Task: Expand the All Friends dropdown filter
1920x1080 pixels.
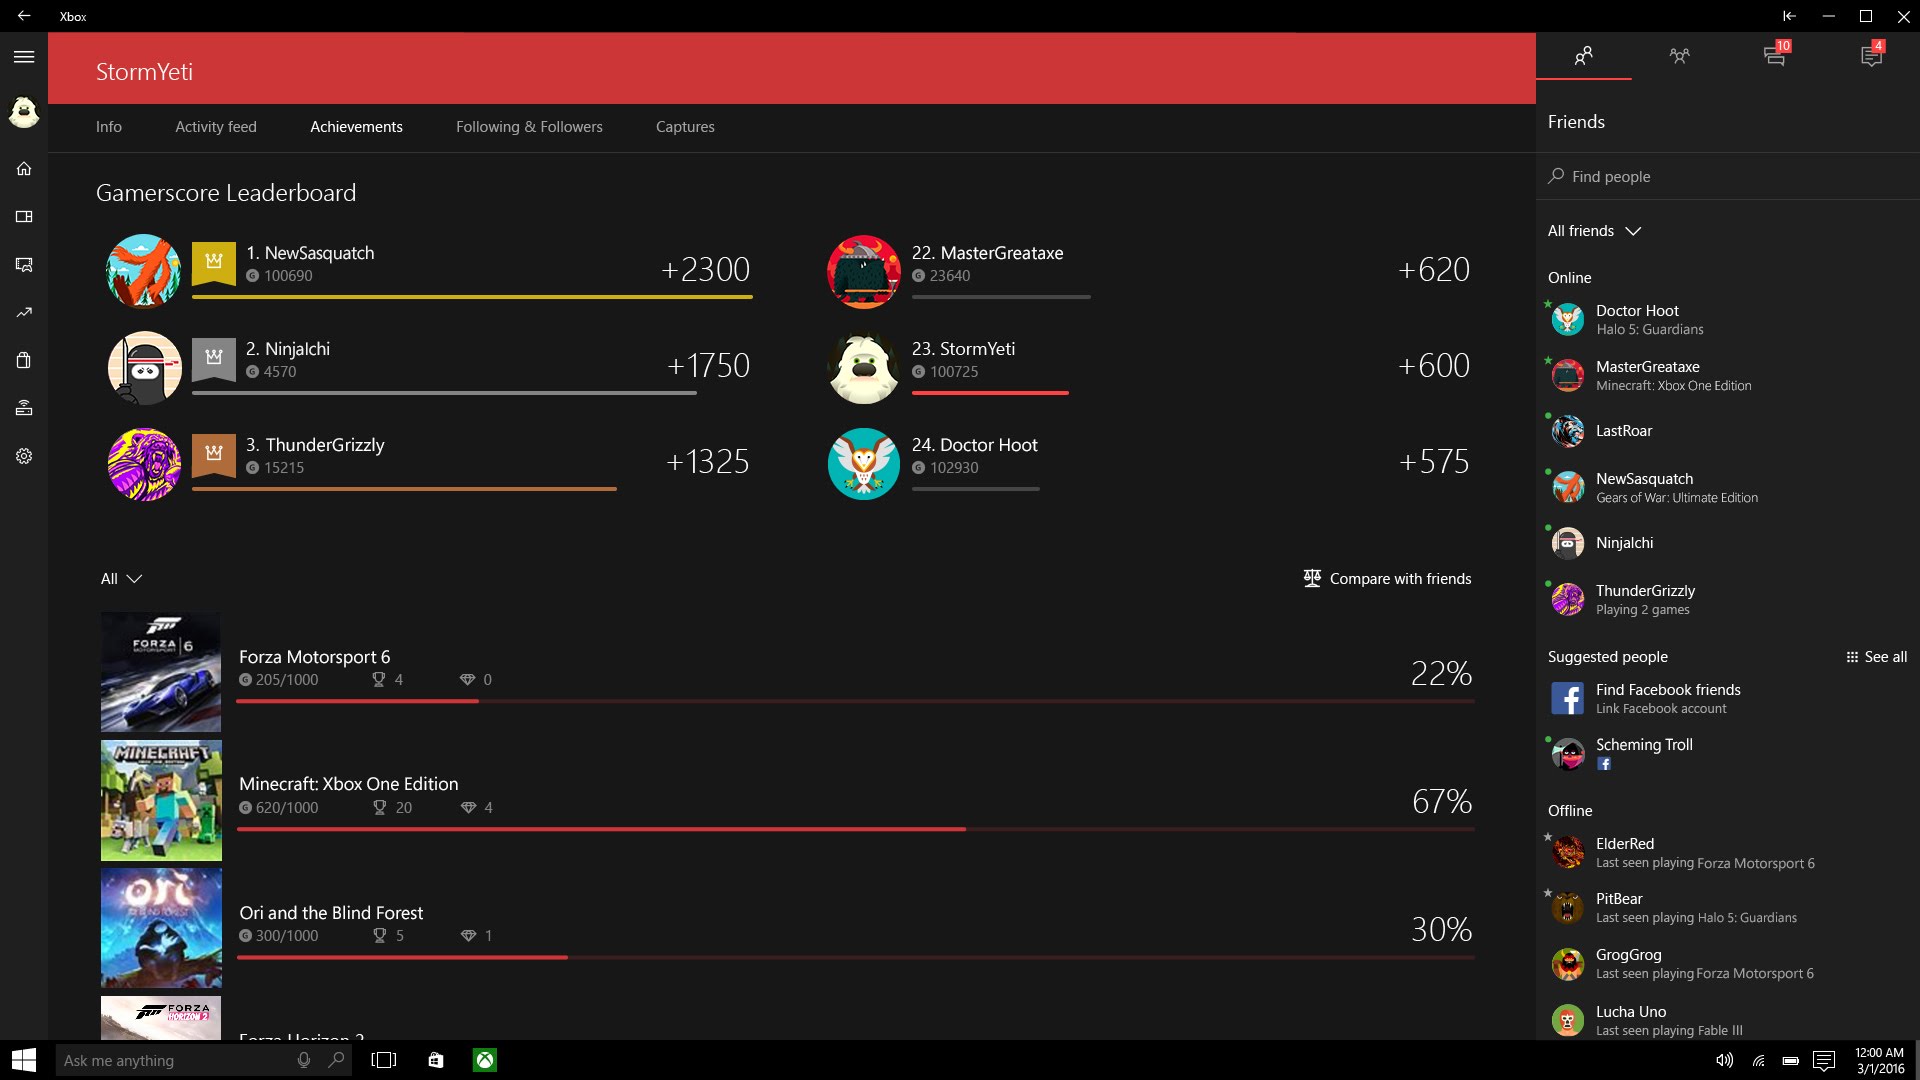Action: pos(1592,229)
